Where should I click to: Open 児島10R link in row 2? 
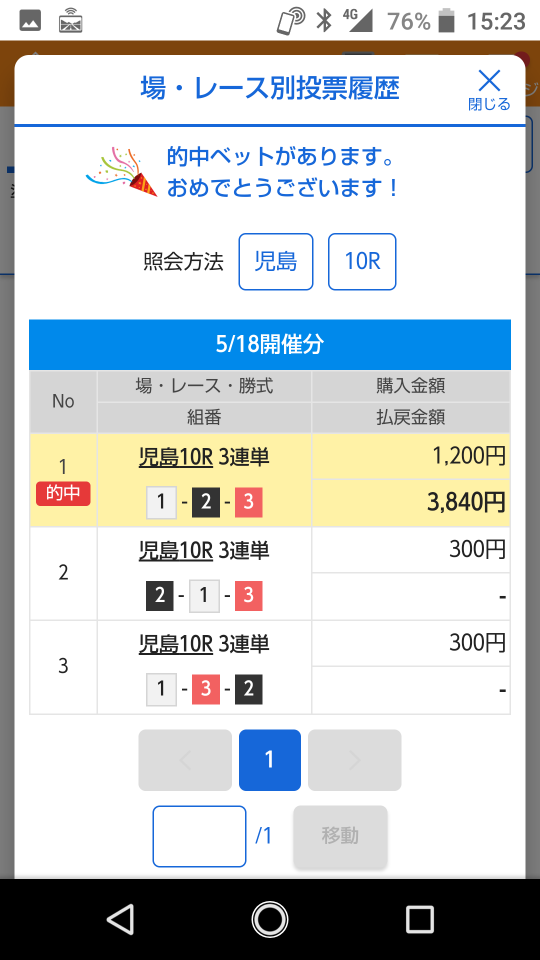tap(176, 550)
